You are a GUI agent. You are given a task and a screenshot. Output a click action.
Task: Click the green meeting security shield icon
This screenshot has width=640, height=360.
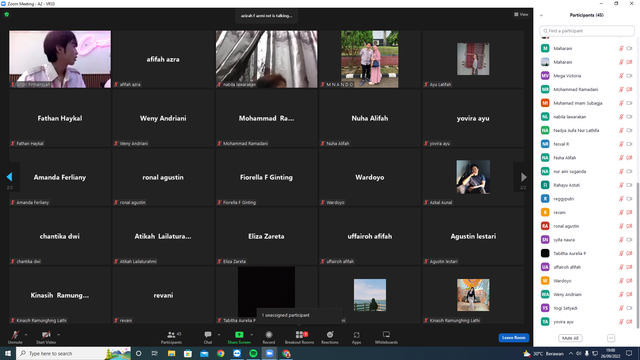7,14
